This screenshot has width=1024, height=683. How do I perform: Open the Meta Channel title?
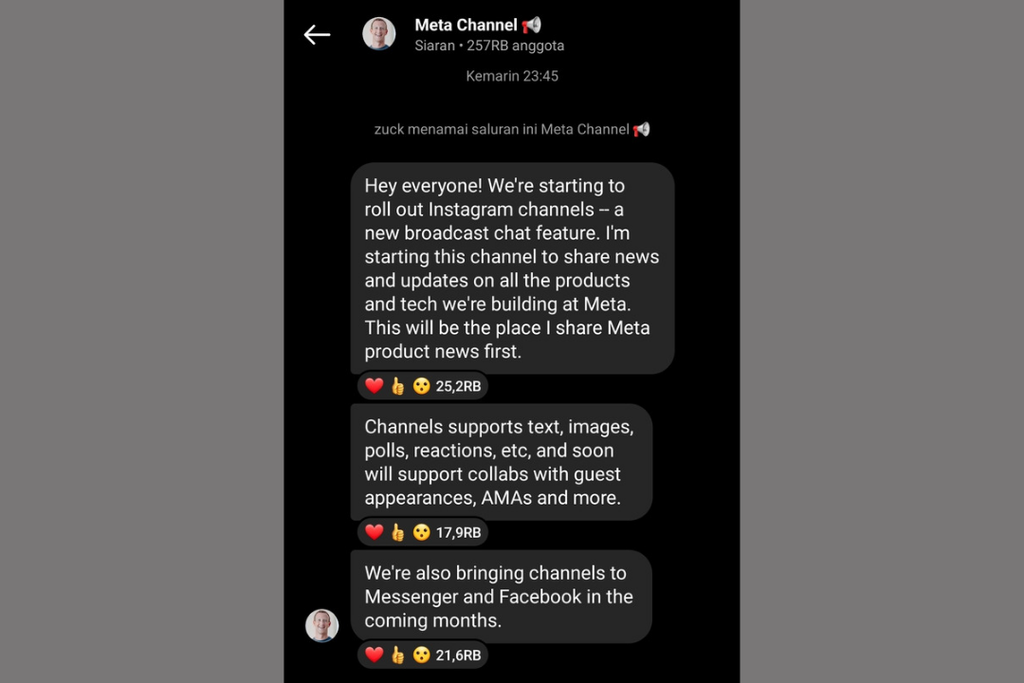466,25
